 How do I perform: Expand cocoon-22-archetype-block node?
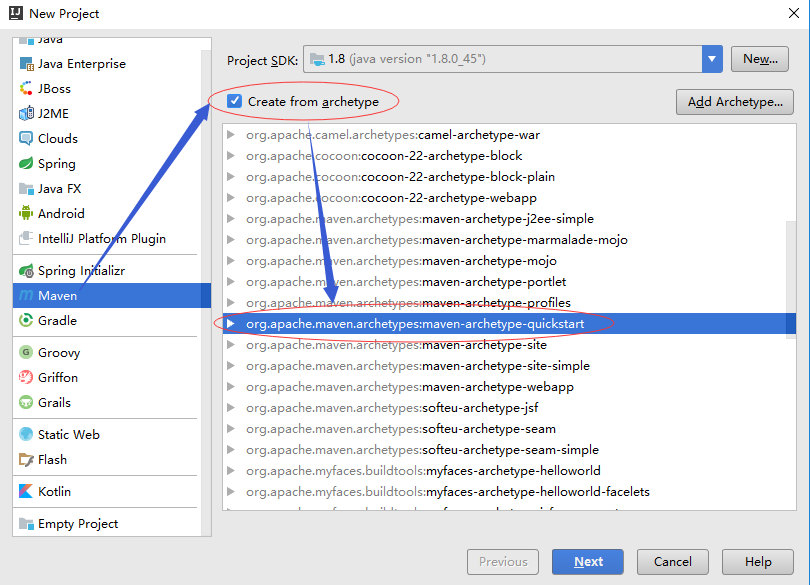point(231,156)
